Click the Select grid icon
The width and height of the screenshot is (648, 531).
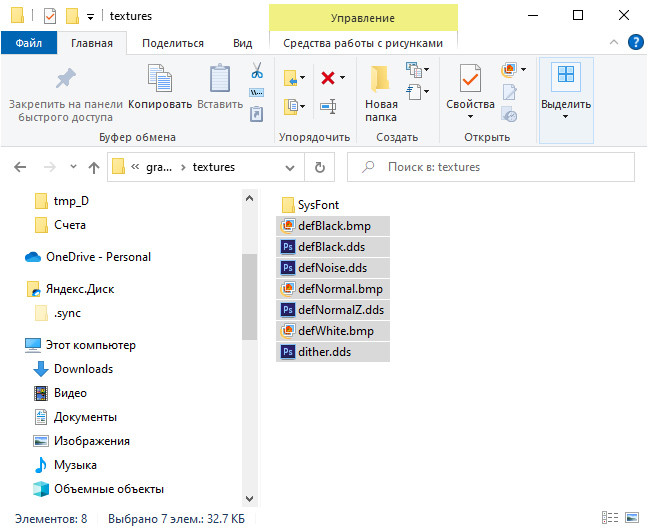tap(566, 75)
